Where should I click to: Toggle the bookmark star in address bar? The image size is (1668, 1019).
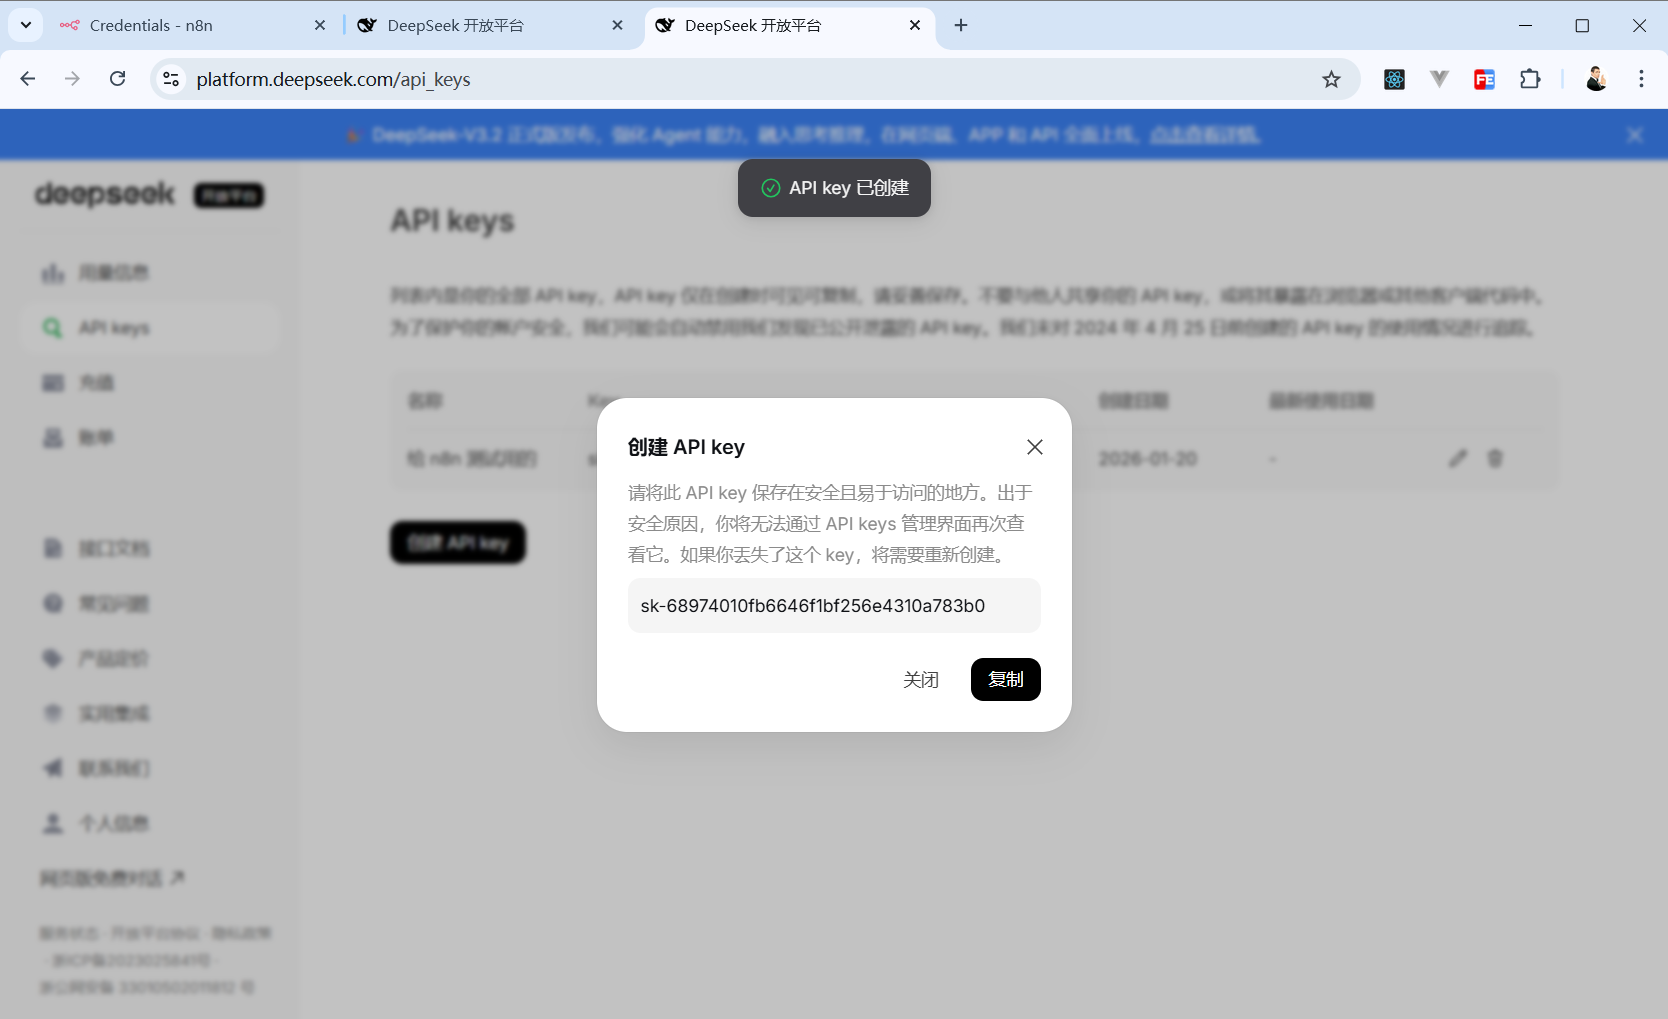(x=1331, y=79)
